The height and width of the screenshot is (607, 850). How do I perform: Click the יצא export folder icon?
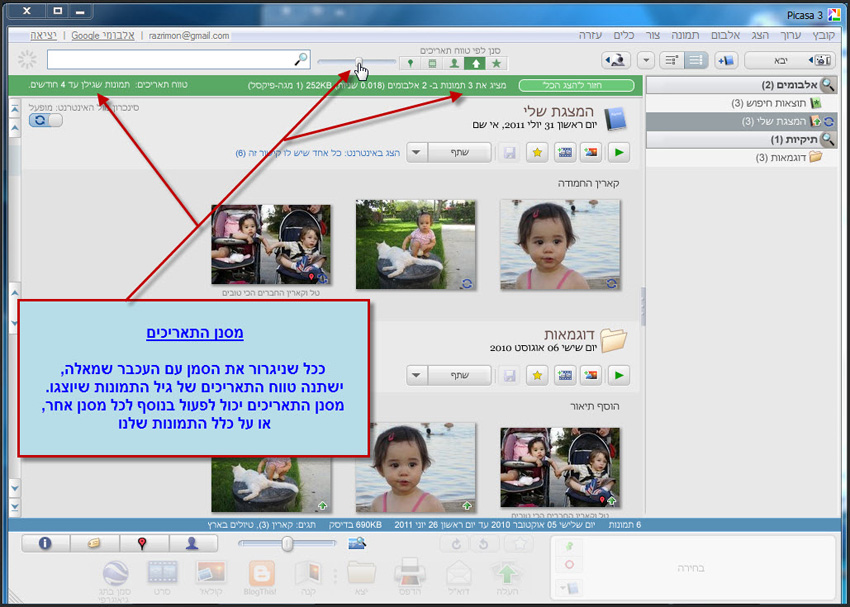[x=362, y=577]
